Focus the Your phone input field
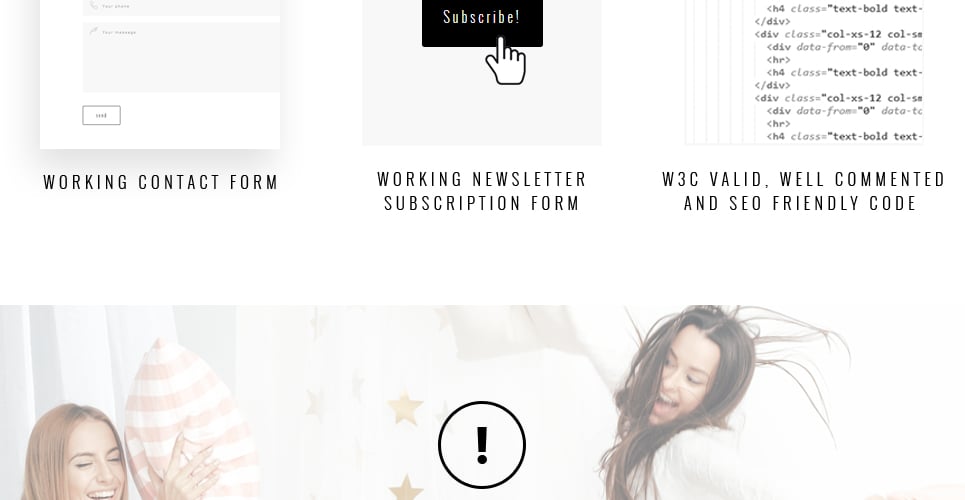 click(182, 7)
